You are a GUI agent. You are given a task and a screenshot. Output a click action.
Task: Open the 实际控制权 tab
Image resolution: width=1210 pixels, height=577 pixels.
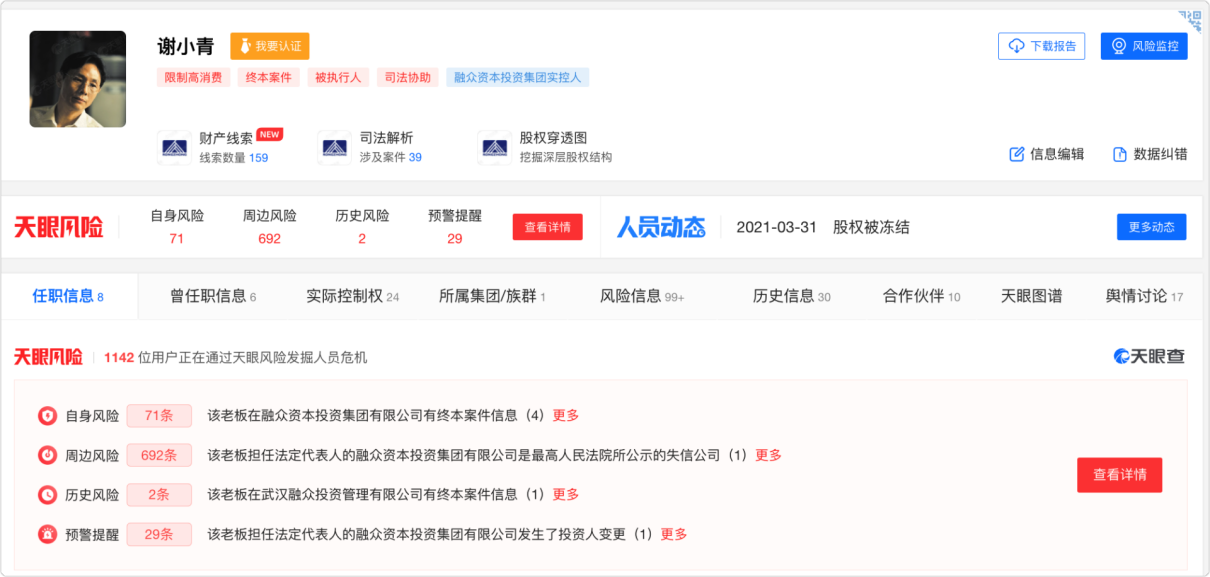click(x=352, y=296)
